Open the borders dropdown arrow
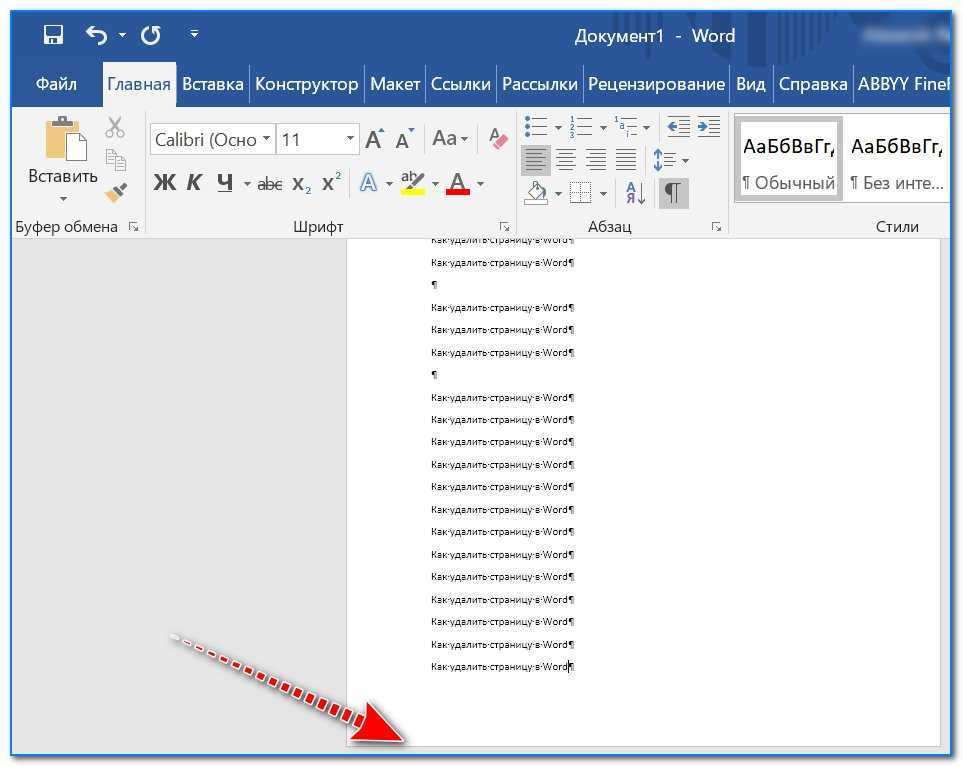This screenshot has width=963, height=767. (603, 194)
